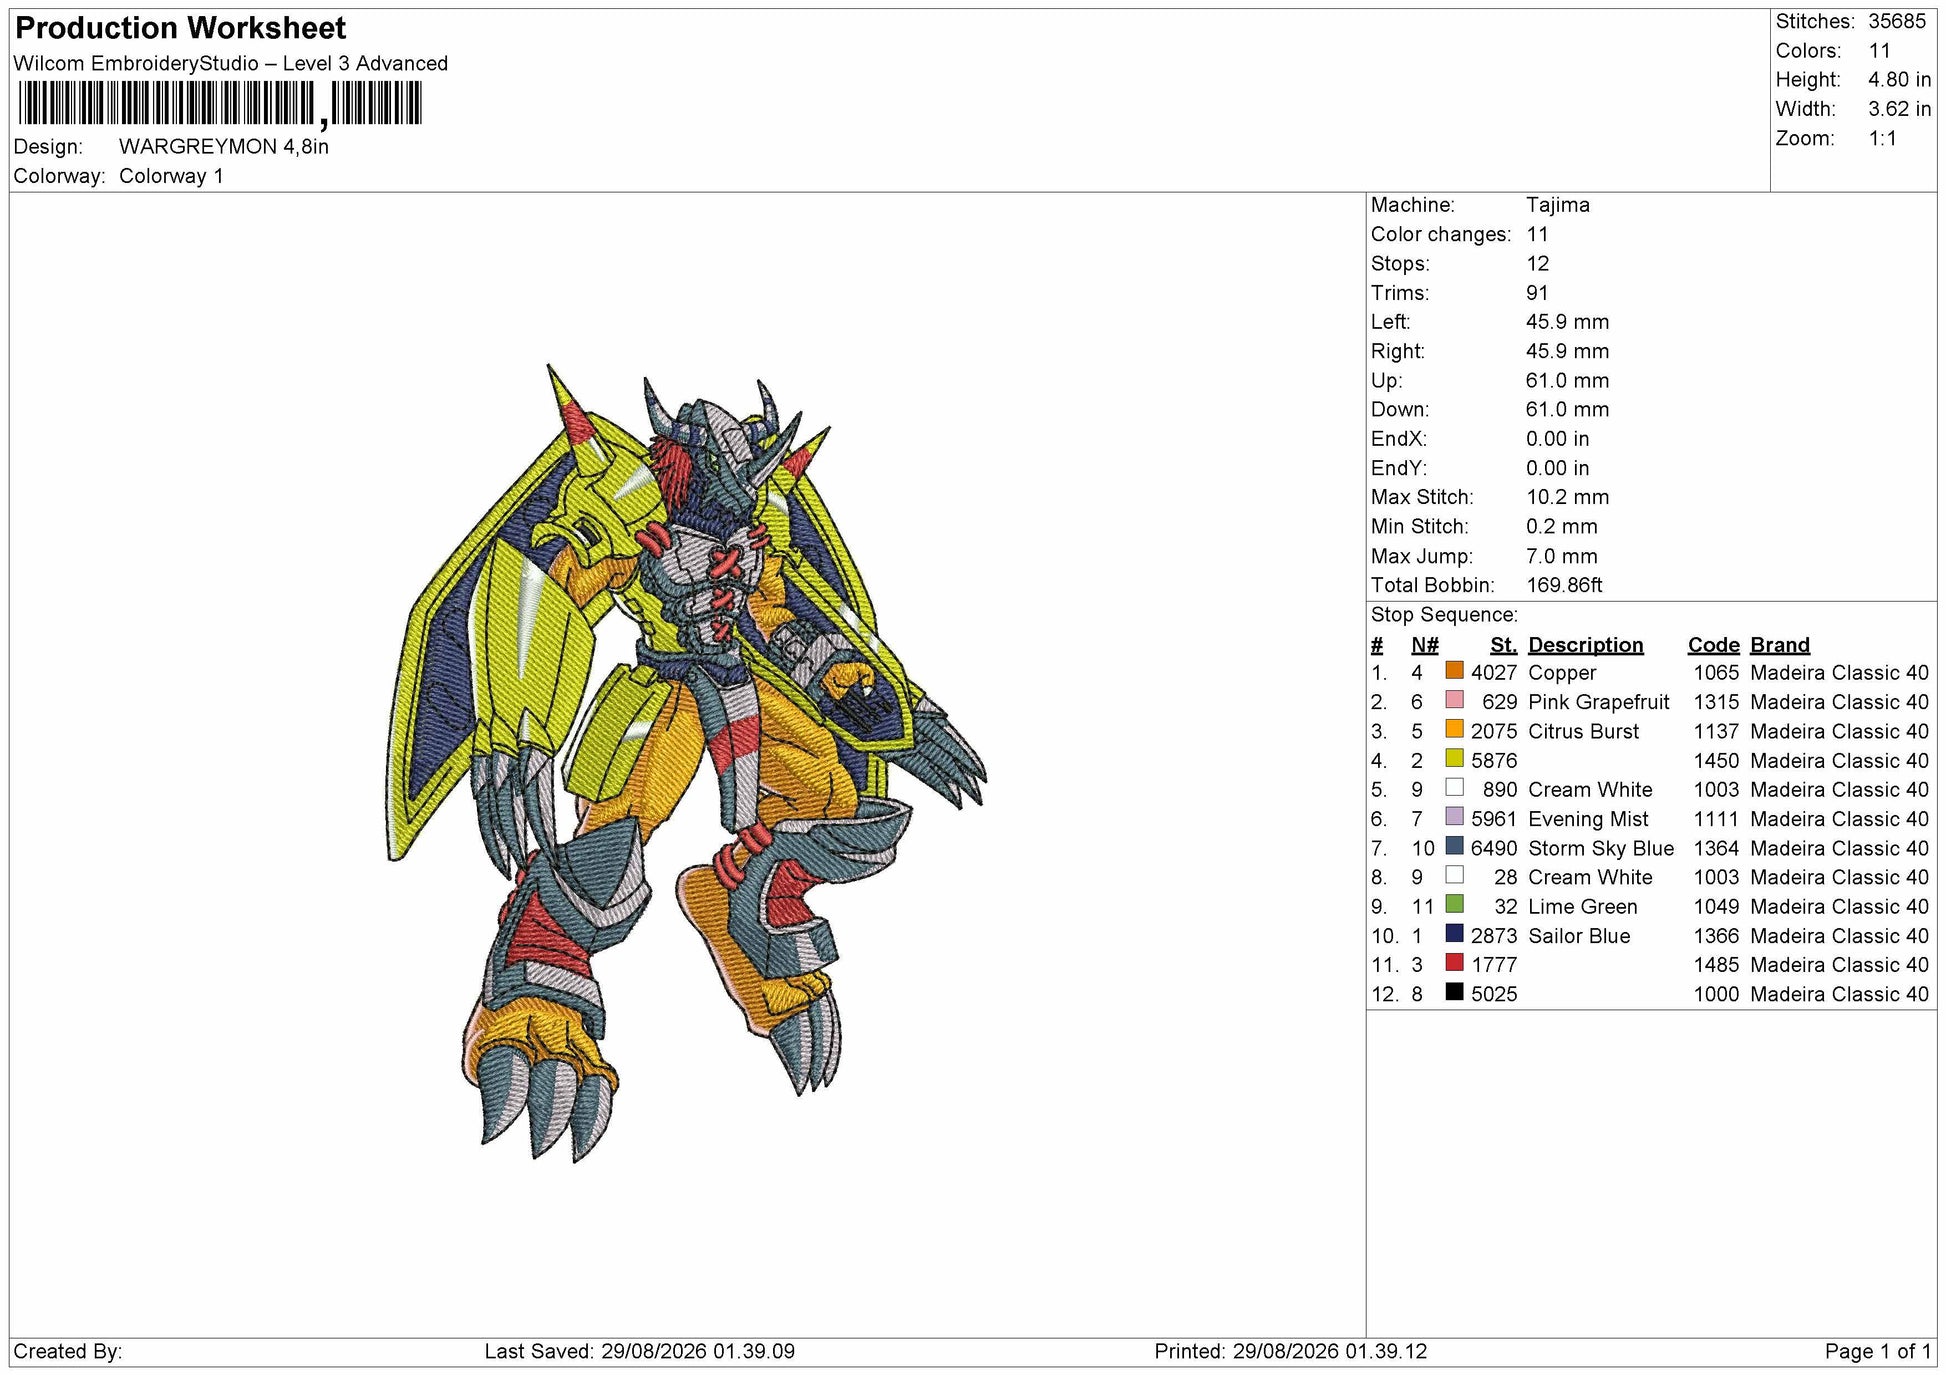Viewport: 1946px width, 1375px height.
Task: Select the Trims value "91"
Action: click(1538, 293)
